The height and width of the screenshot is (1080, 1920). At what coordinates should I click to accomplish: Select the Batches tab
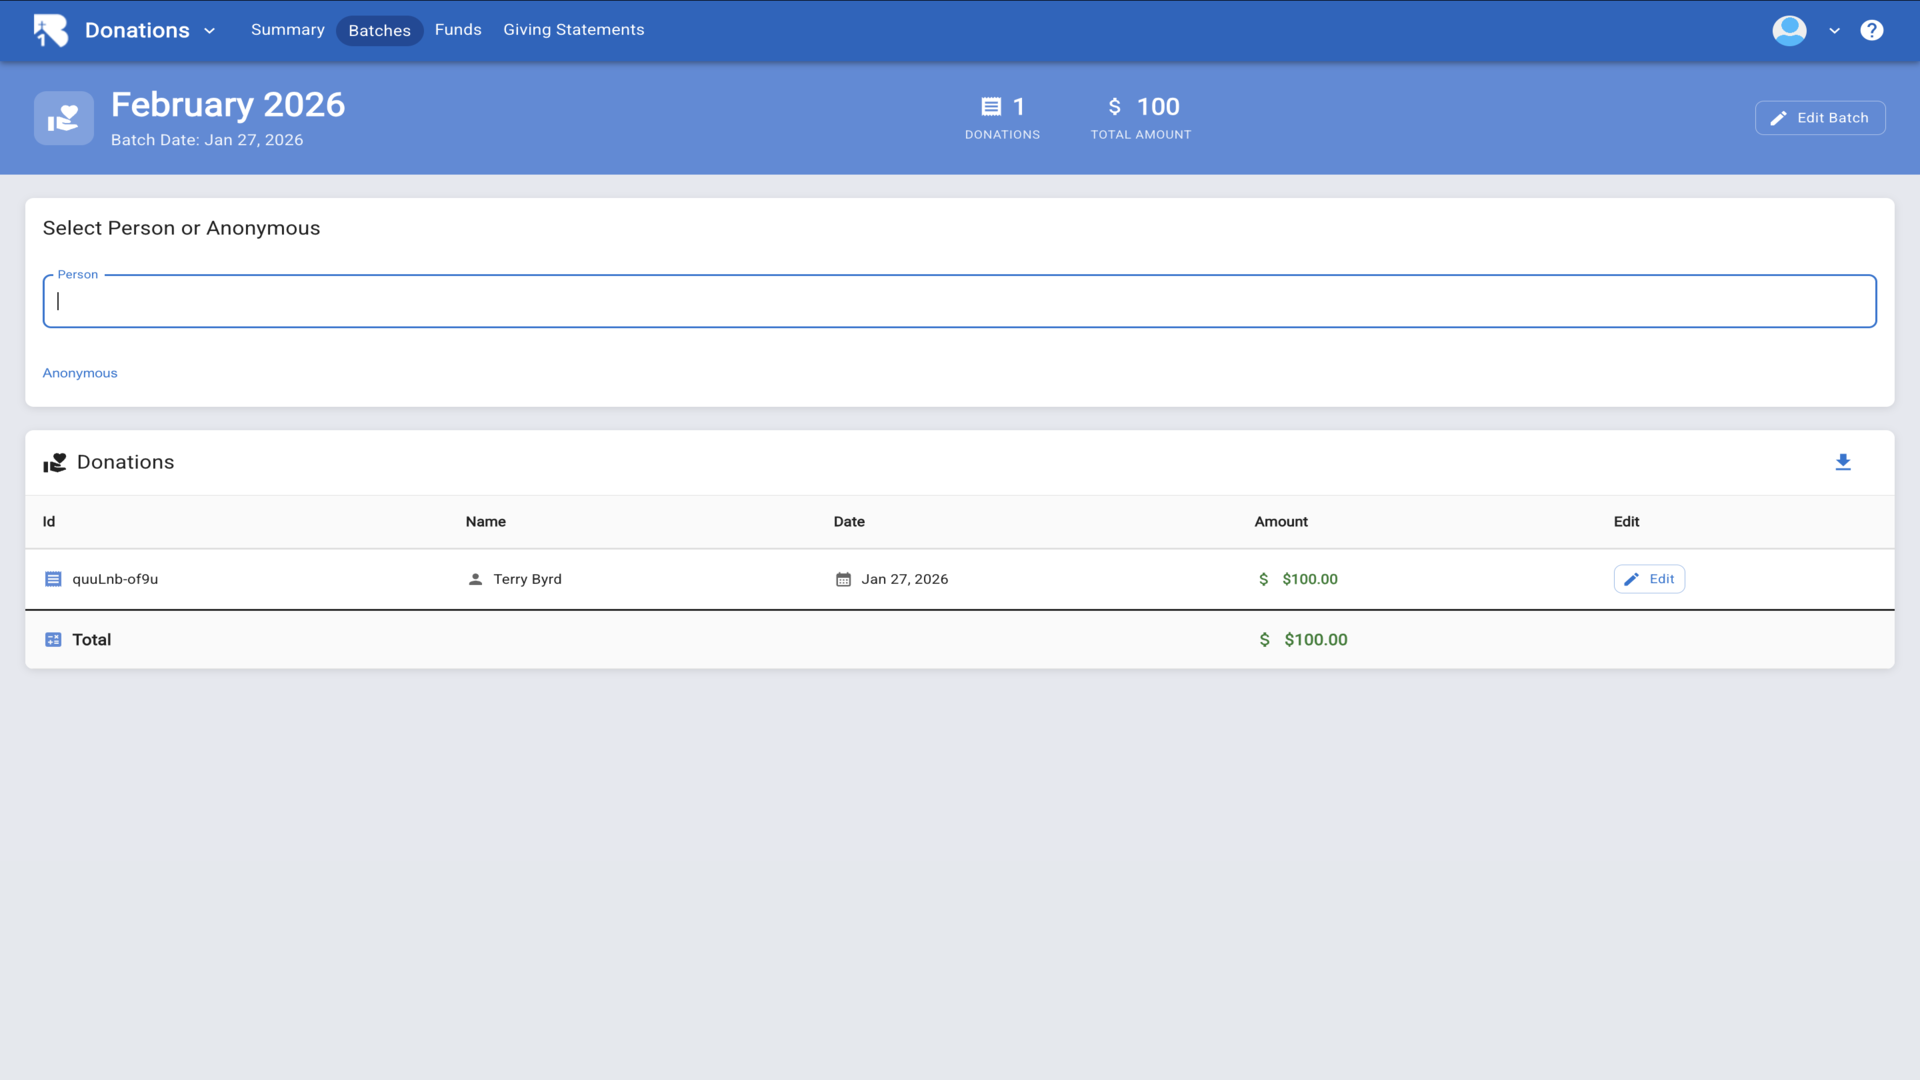[x=379, y=31]
